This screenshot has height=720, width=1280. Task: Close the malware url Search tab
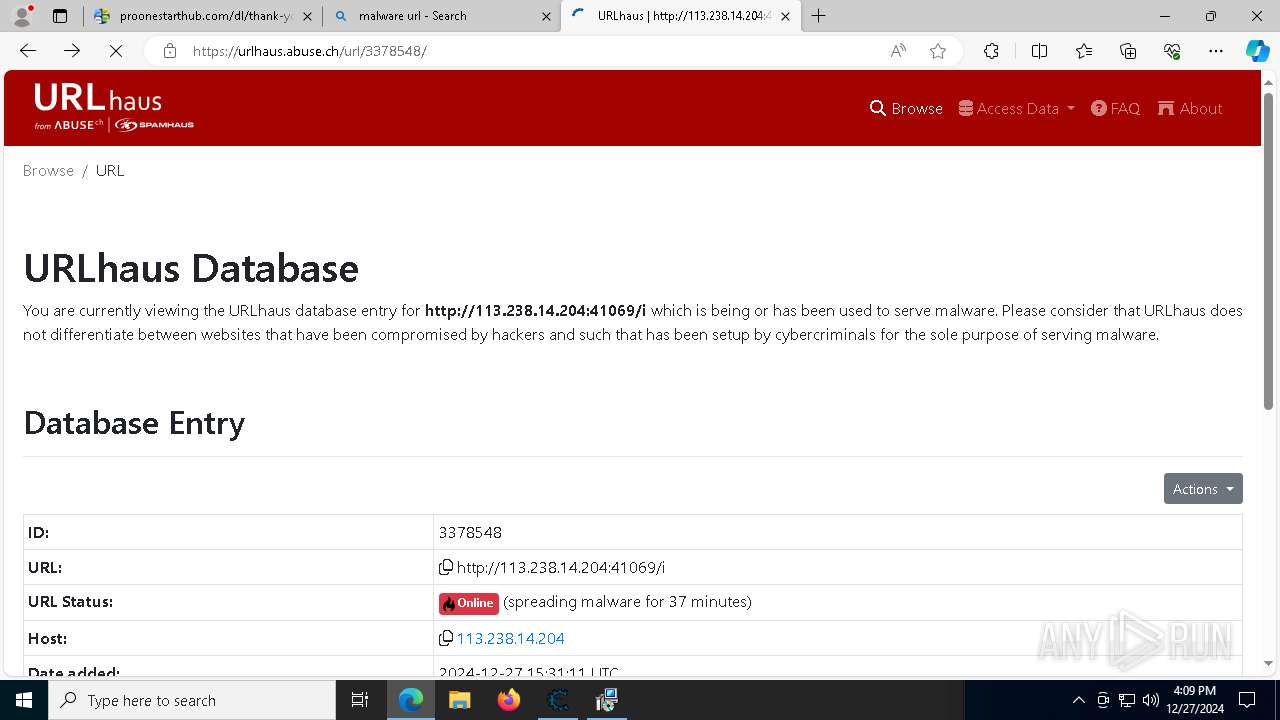(546, 16)
